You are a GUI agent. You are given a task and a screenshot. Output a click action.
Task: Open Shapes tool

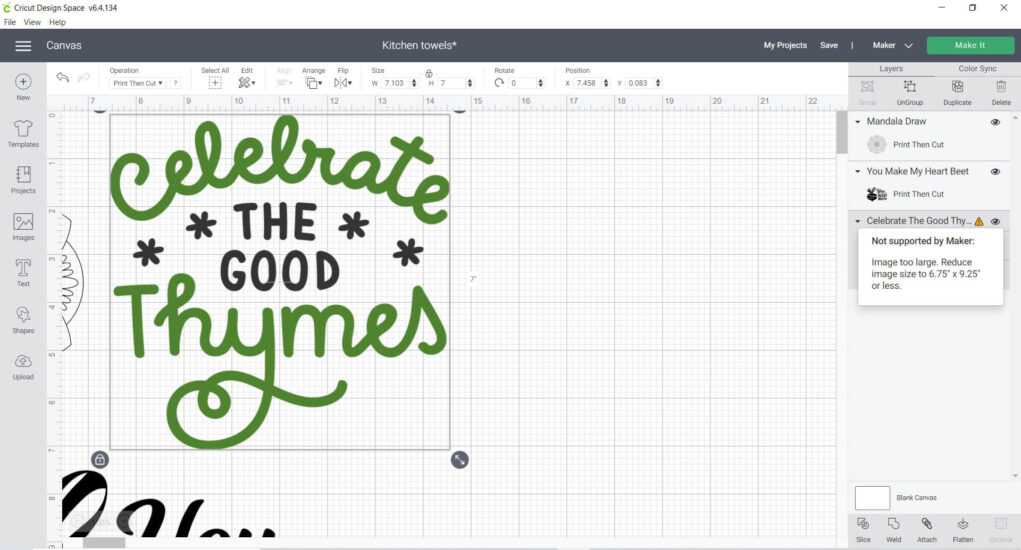(x=23, y=320)
